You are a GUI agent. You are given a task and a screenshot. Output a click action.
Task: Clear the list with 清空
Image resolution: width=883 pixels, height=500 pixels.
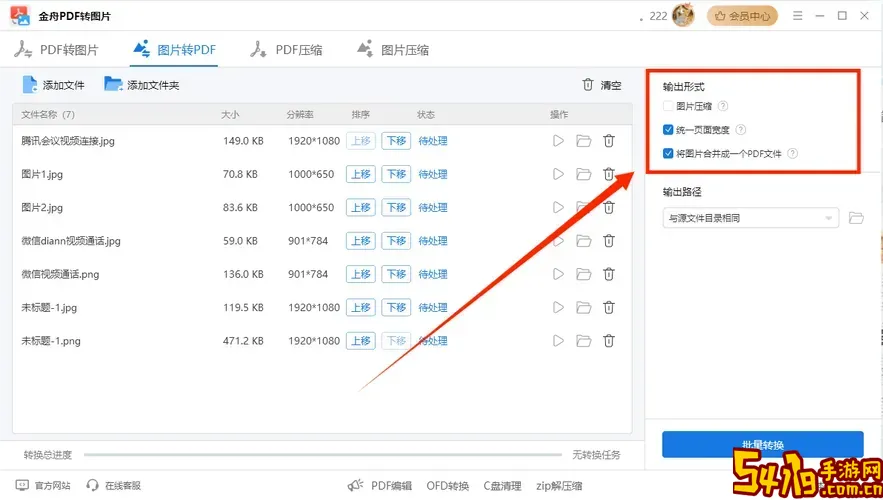click(601, 85)
